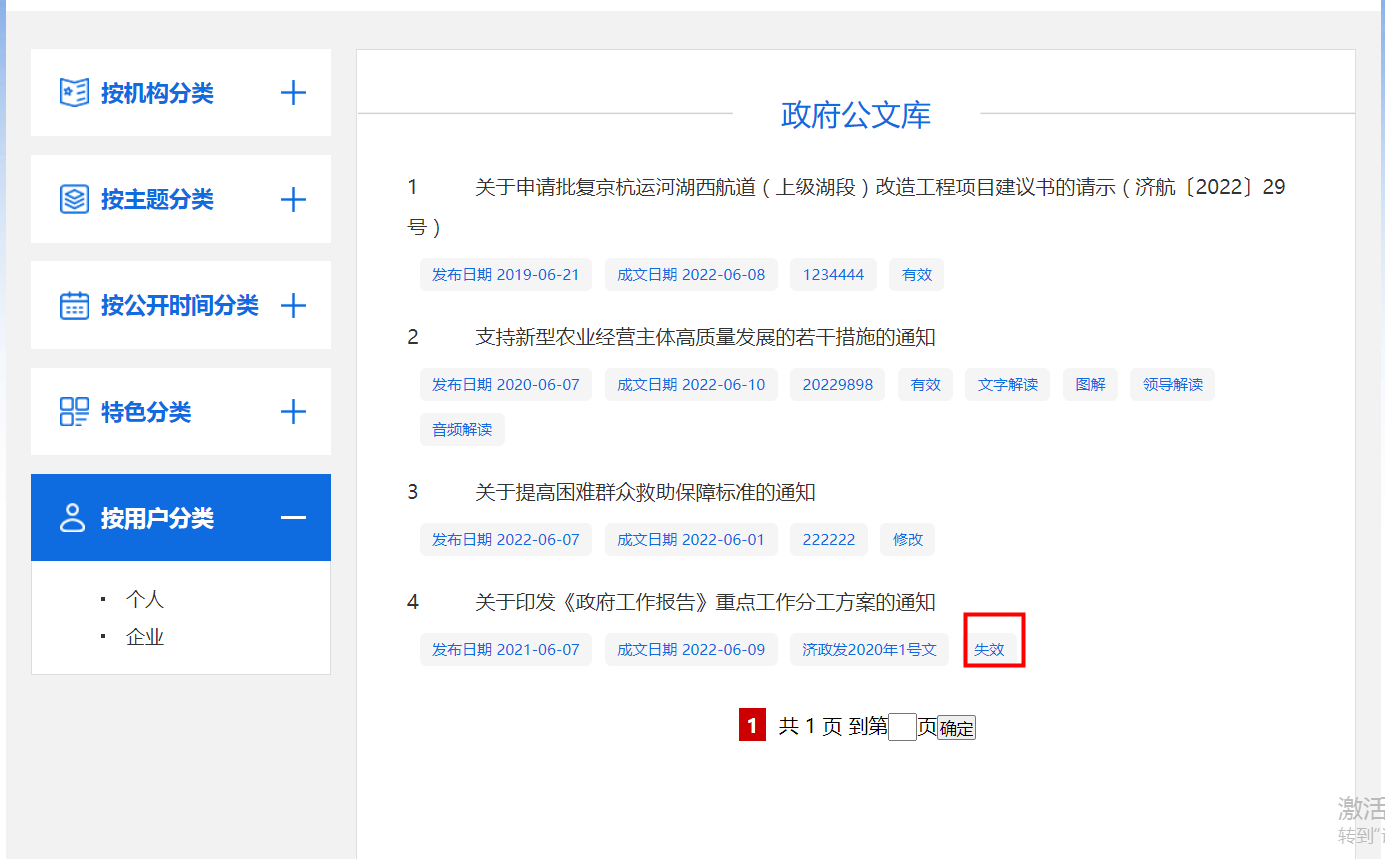The image size is (1385, 859).
Task: Select the 按用户分类 menu label
Action: click(x=157, y=518)
